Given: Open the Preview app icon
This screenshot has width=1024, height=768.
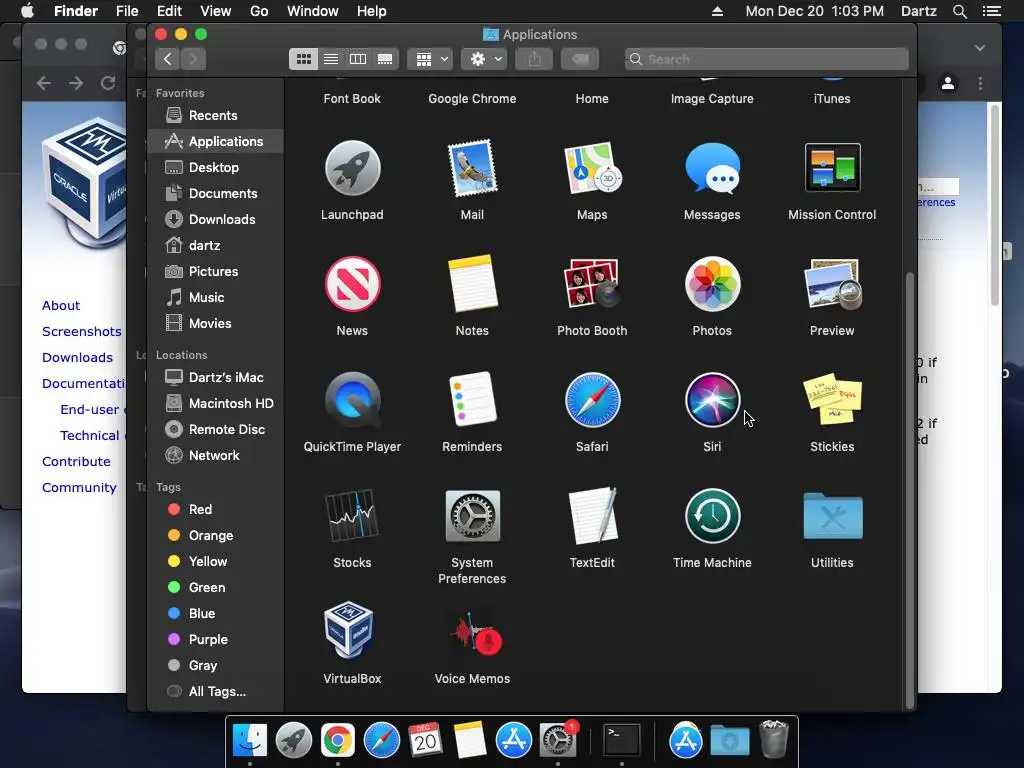Looking at the screenshot, I should [x=833, y=284].
